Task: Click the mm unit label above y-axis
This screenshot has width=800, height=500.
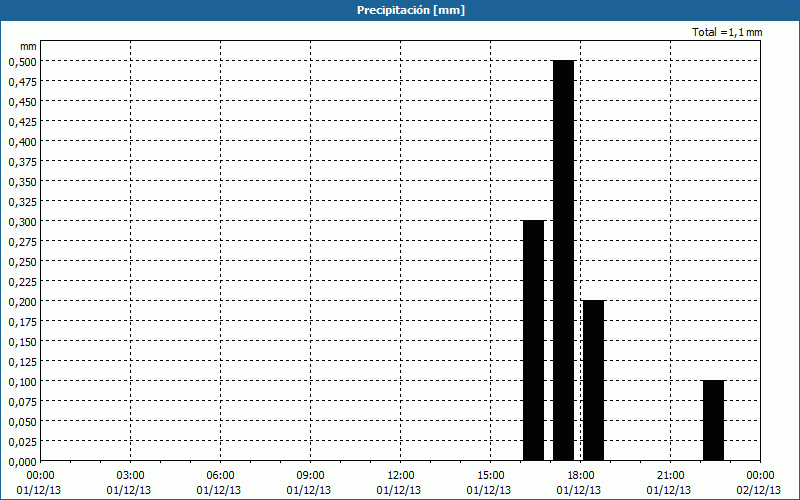Action: (x=29, y=46)
